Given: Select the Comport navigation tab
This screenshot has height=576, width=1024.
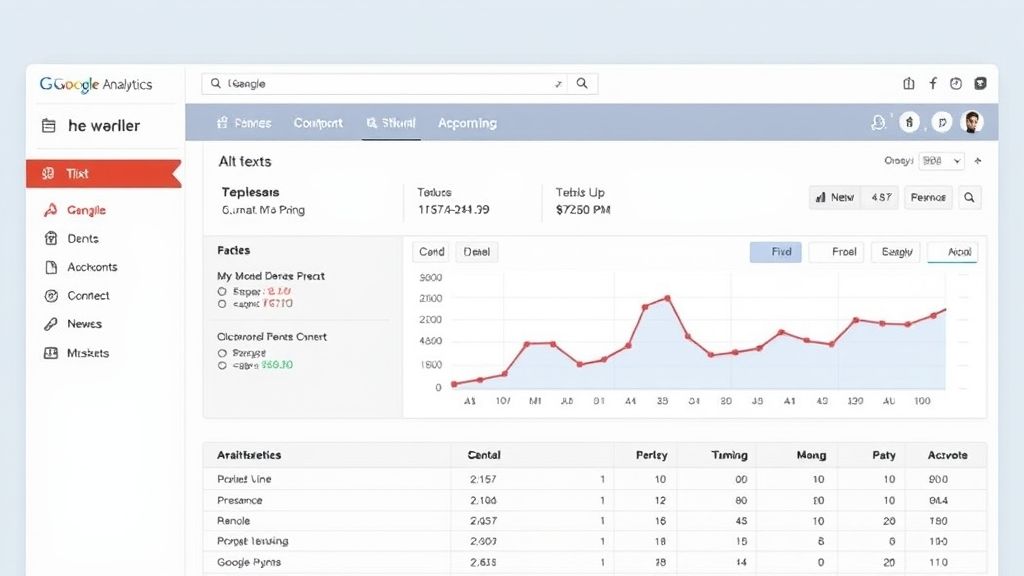Looking at the screenshot, I should point(318,122).
